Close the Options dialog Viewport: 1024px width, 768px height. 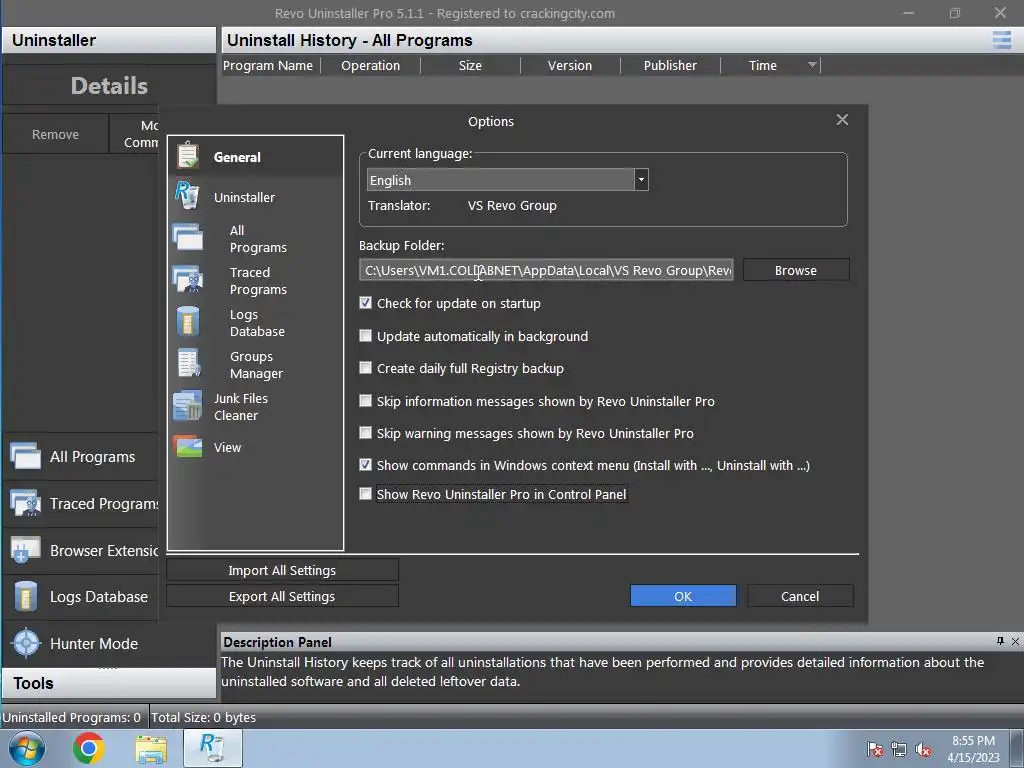[x=842, y=120]
